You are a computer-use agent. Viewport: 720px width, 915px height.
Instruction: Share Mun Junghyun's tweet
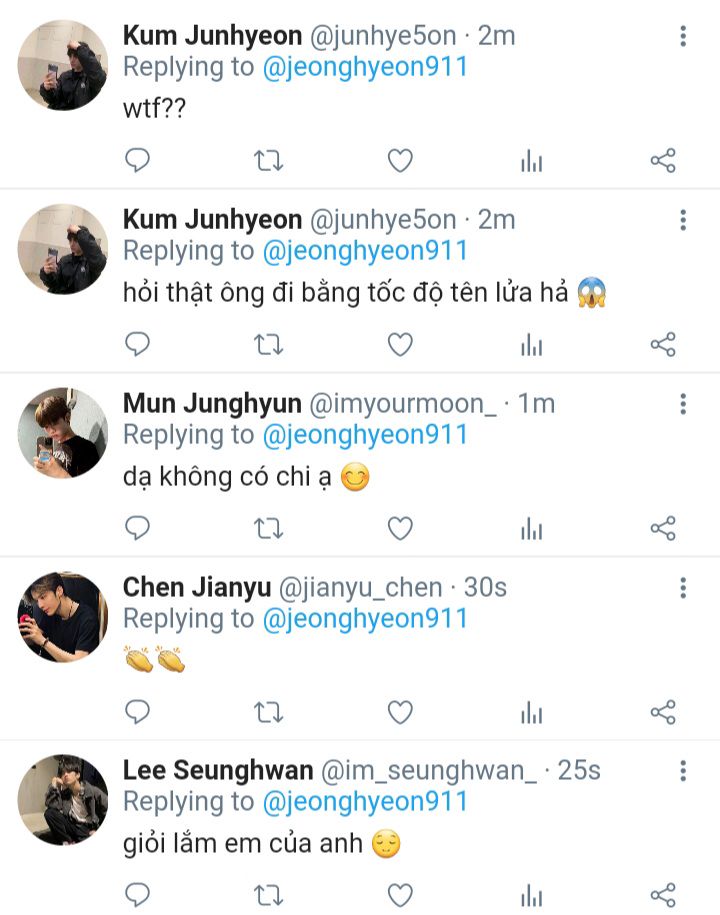(x=663, y=528)
